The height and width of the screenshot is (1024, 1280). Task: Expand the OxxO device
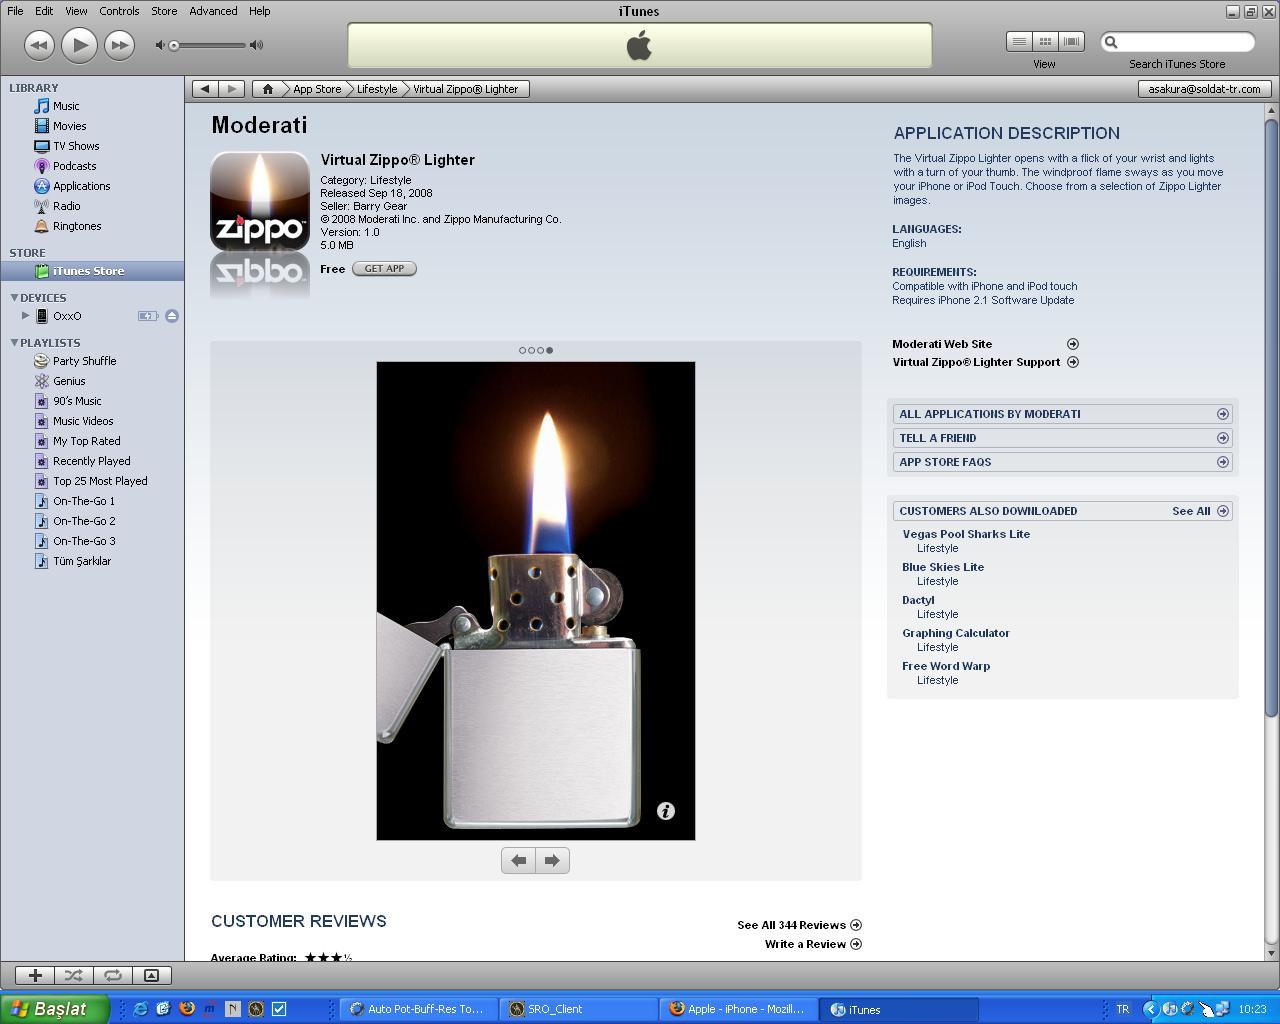click(x=25, y=316)
